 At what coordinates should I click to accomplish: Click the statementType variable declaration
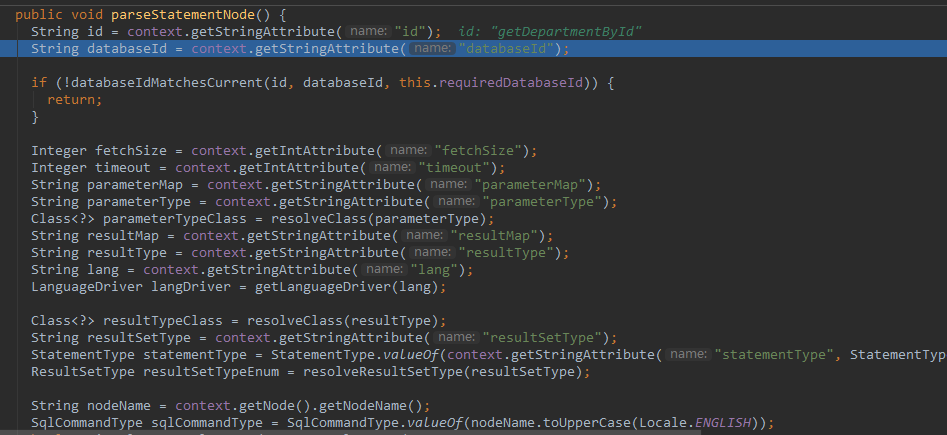pos(195,354)
